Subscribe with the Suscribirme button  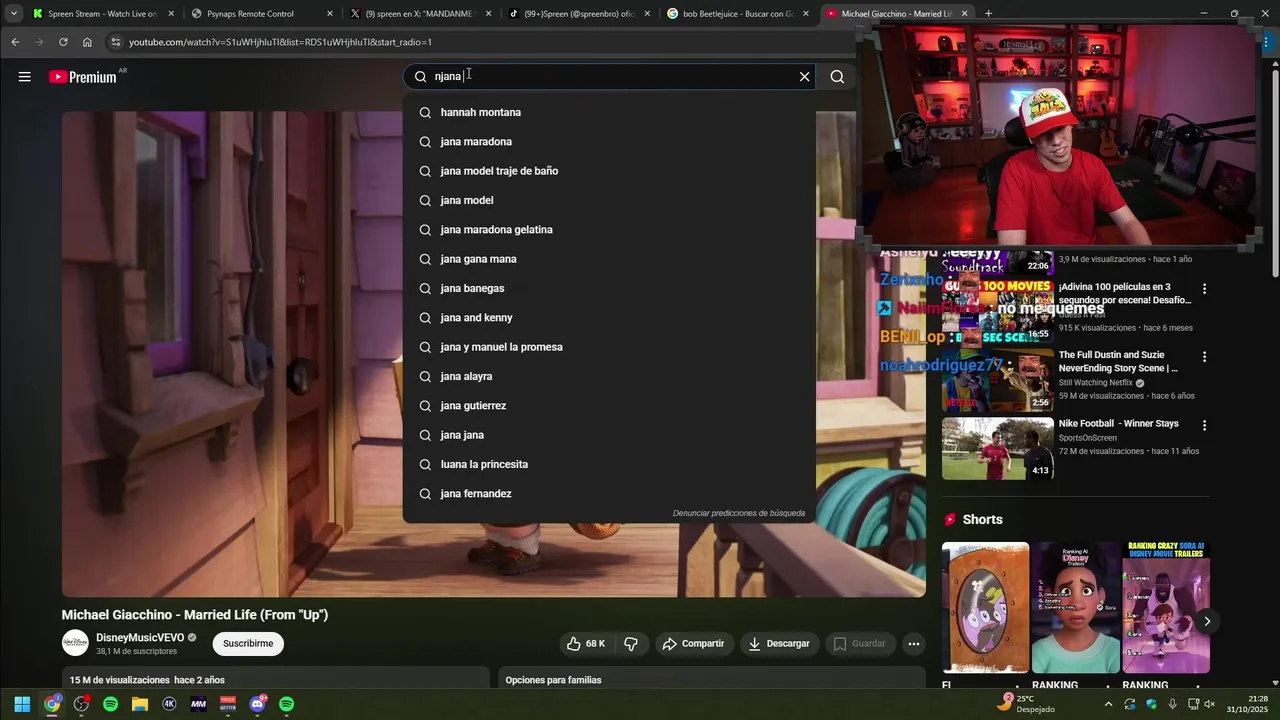coord(248,643)
